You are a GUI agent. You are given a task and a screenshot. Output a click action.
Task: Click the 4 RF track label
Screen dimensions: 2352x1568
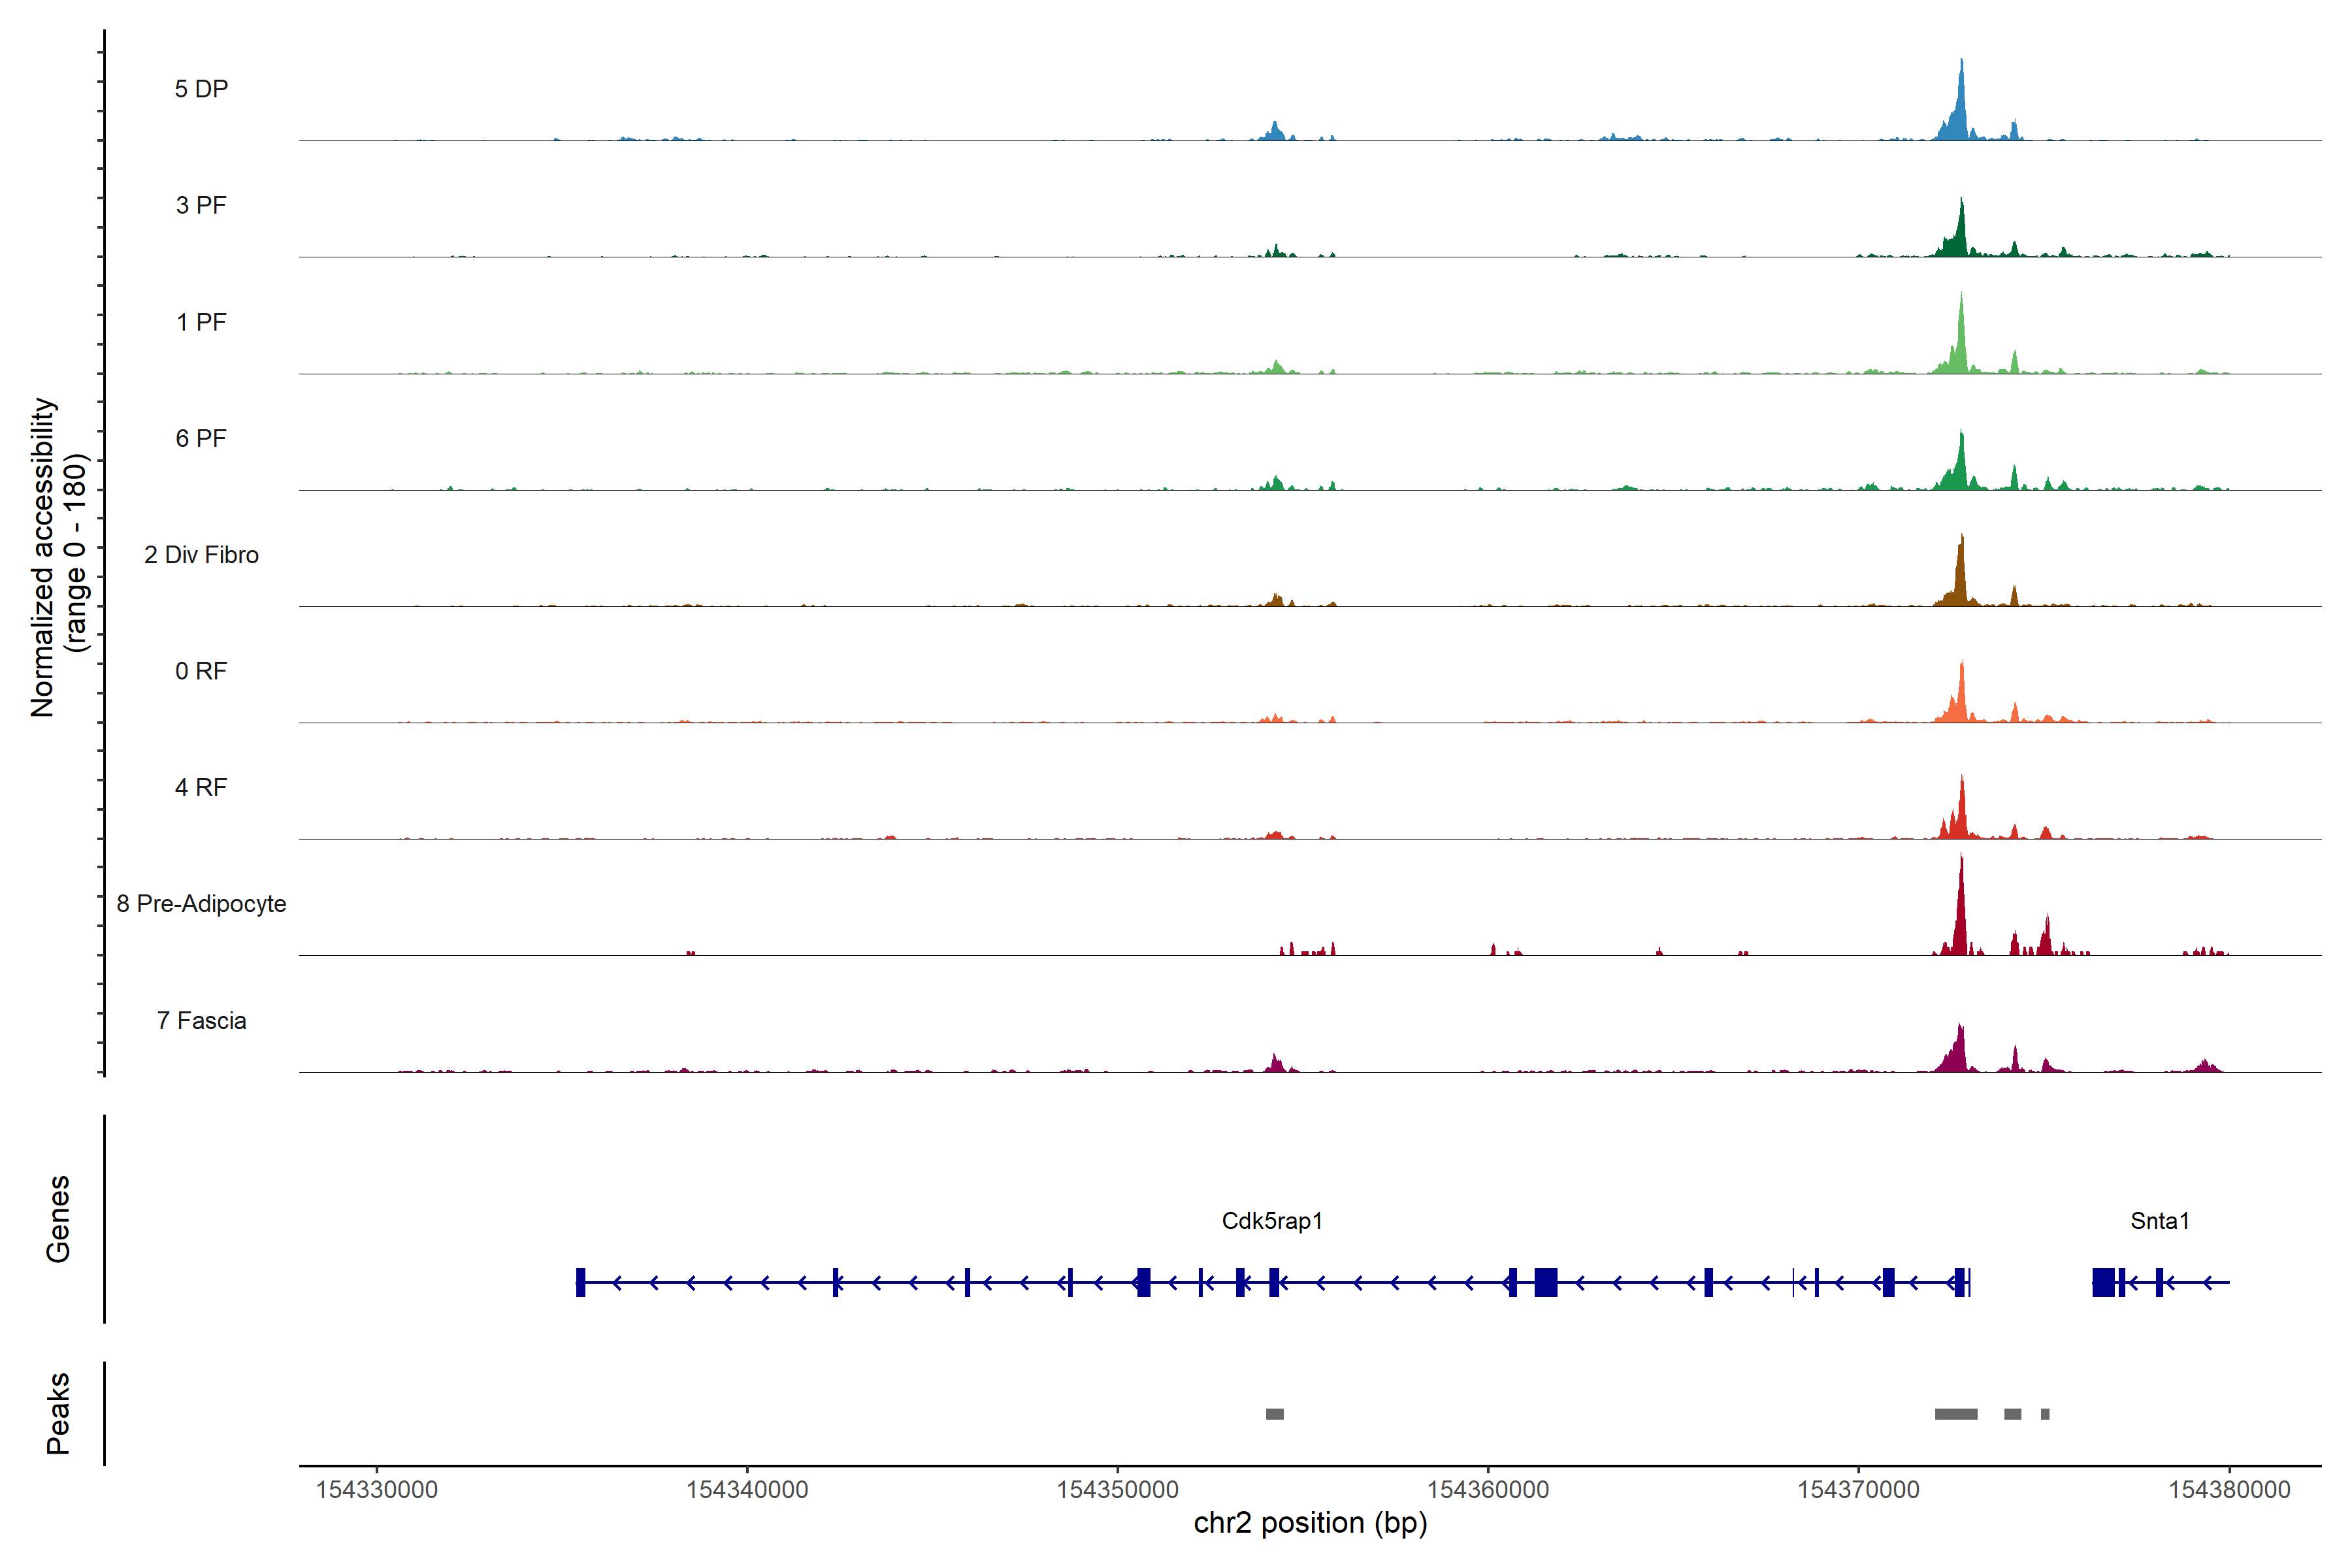click(201, 787)
